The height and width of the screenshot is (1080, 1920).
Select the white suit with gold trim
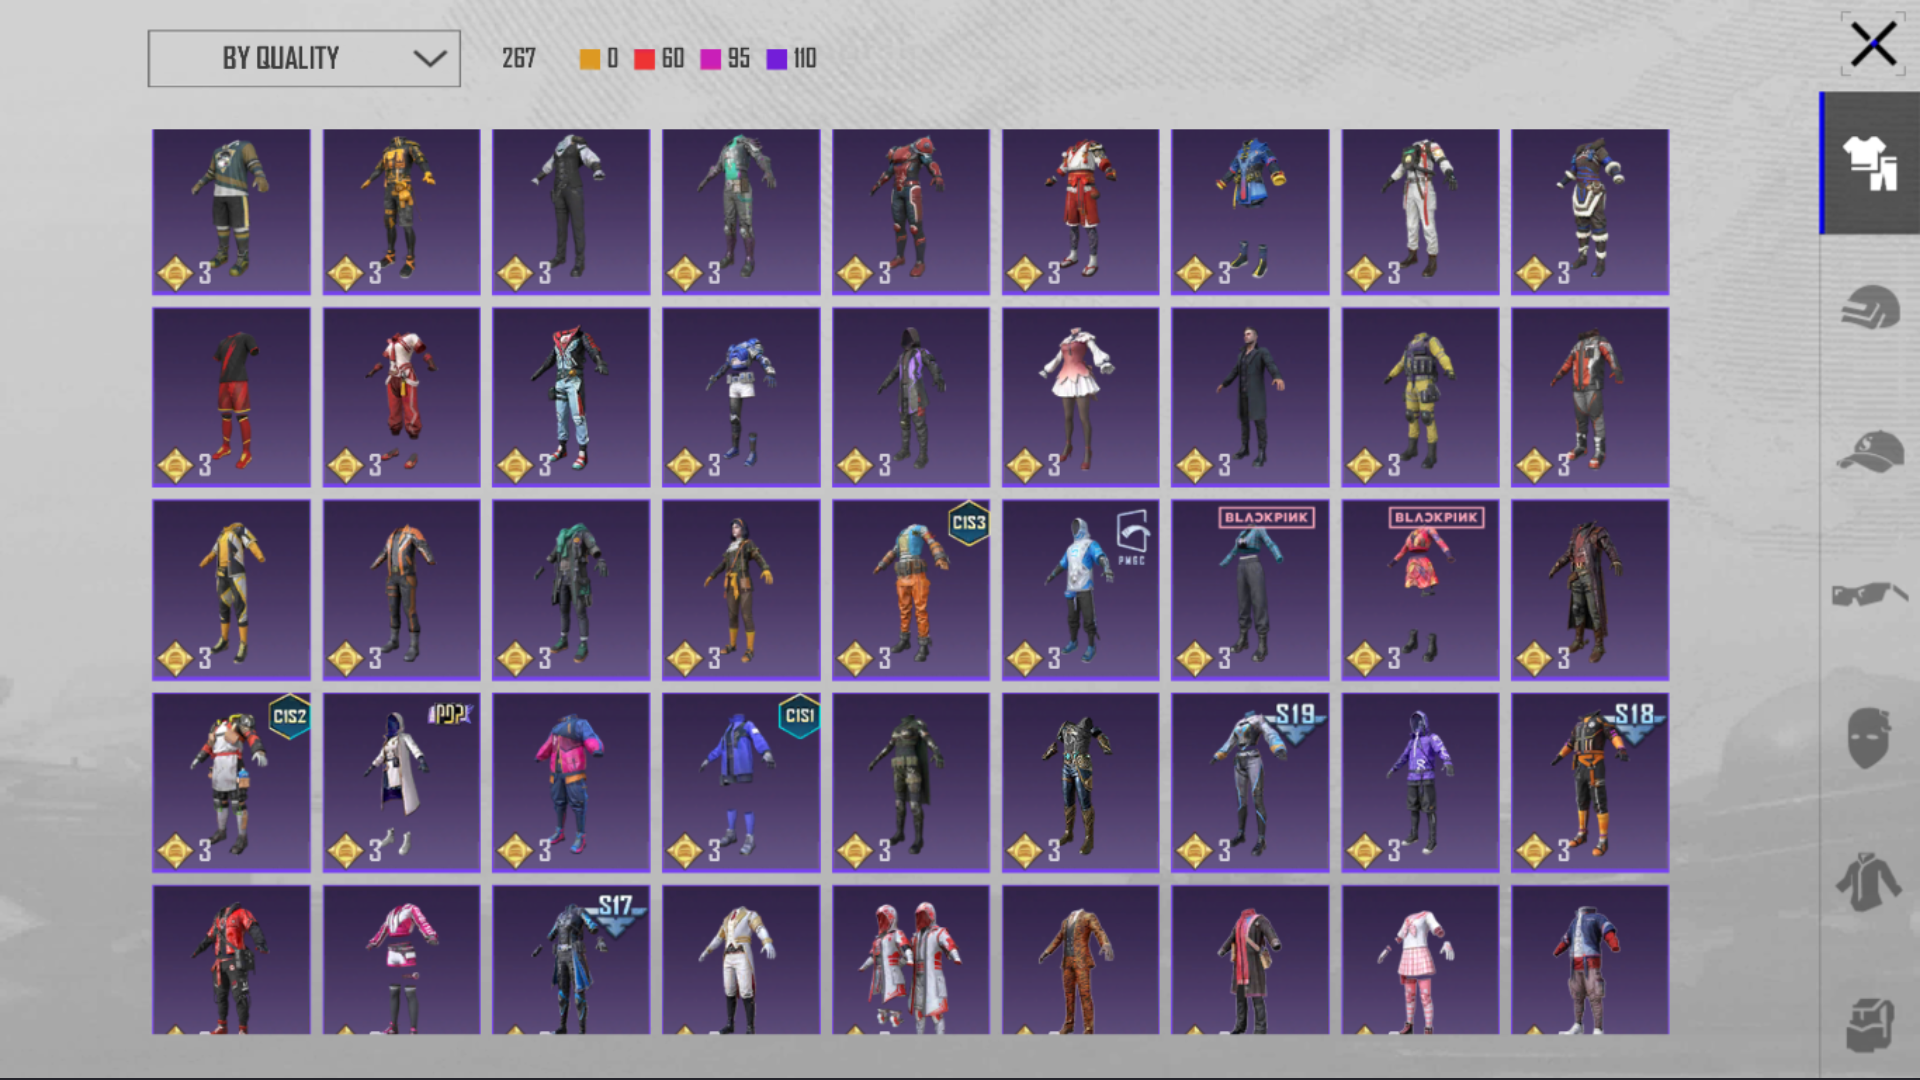point(741,960)
